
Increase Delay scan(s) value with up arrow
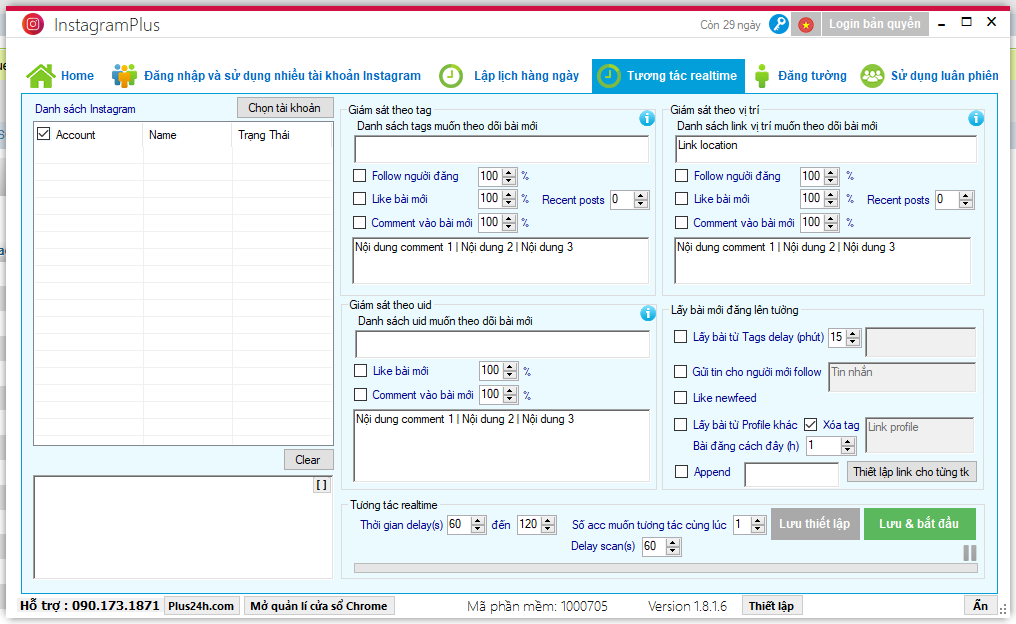674,543
